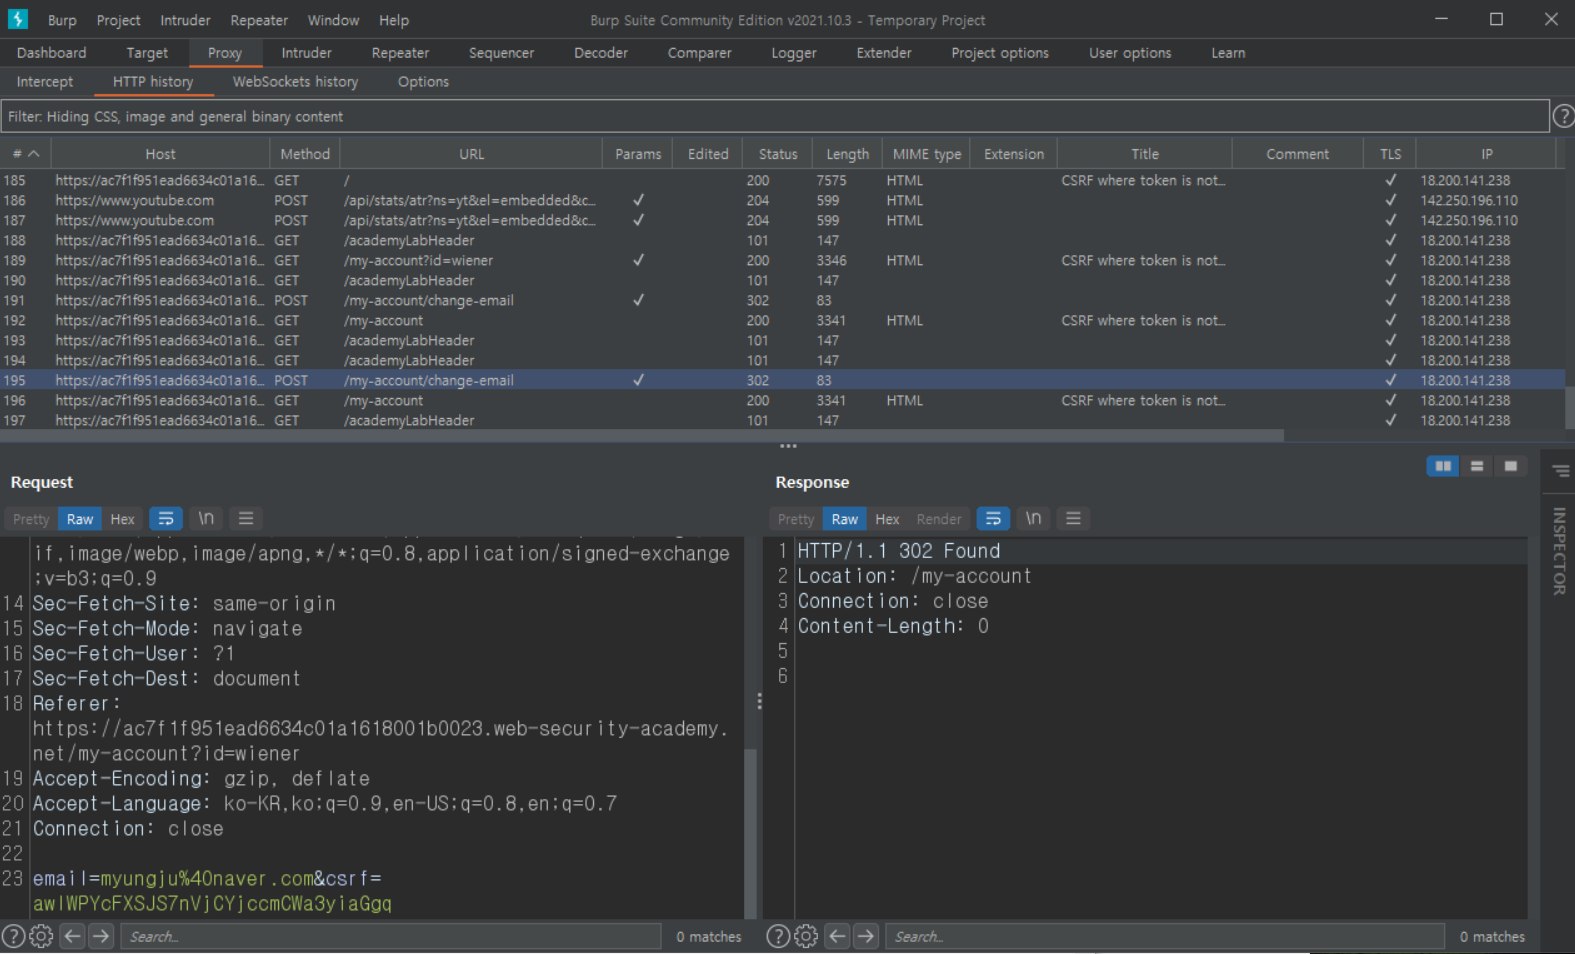Switch to the Intercept sub-tab
Viewport: 1575px width, 954px height.
pos(45,82)
